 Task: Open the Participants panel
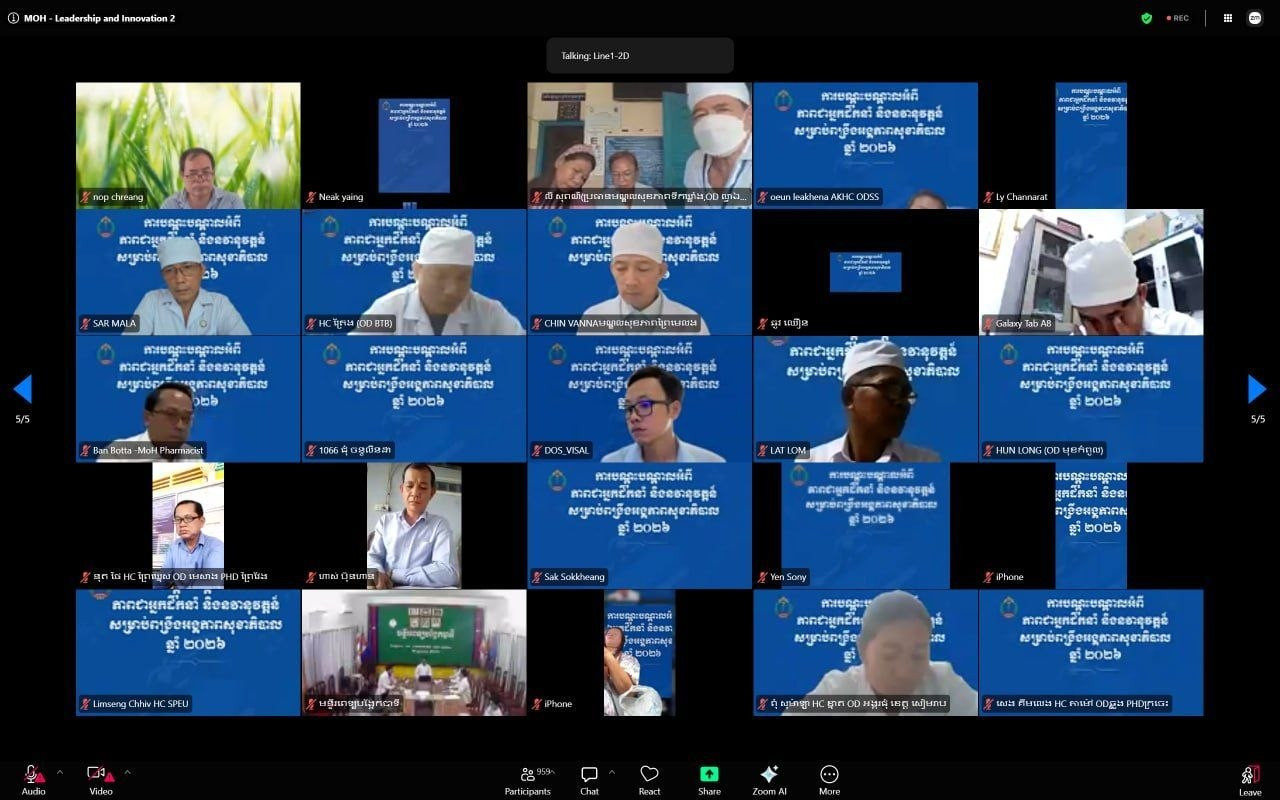point(528,780)
